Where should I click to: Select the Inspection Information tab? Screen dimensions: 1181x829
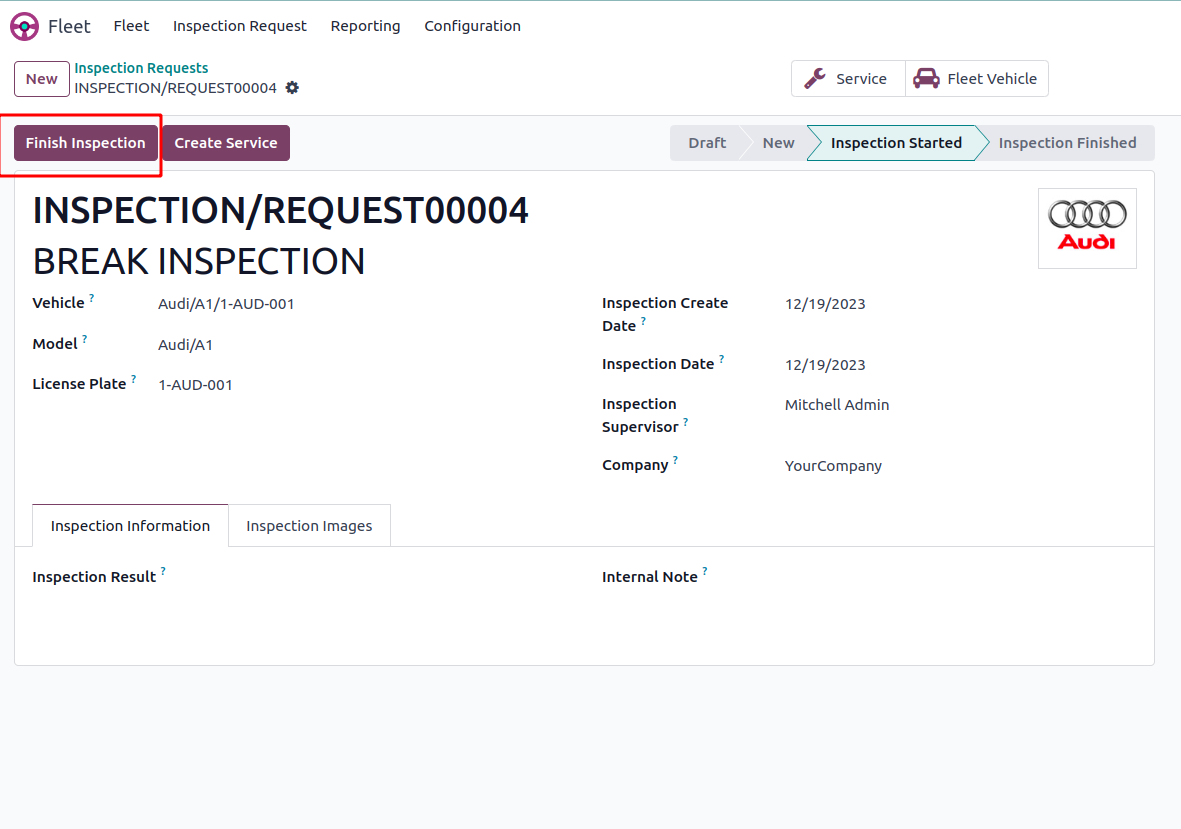coord(130,526)
